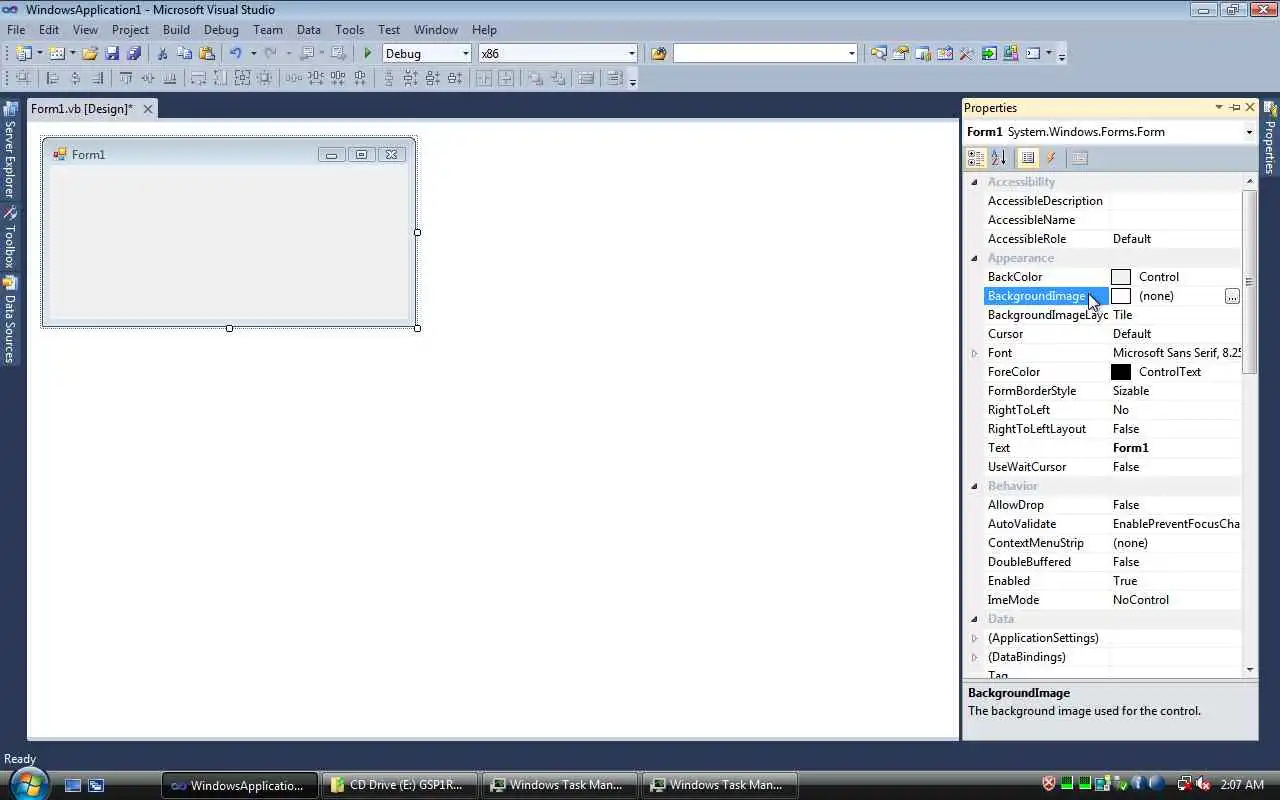Click the Align Tops layout icon

125,78
